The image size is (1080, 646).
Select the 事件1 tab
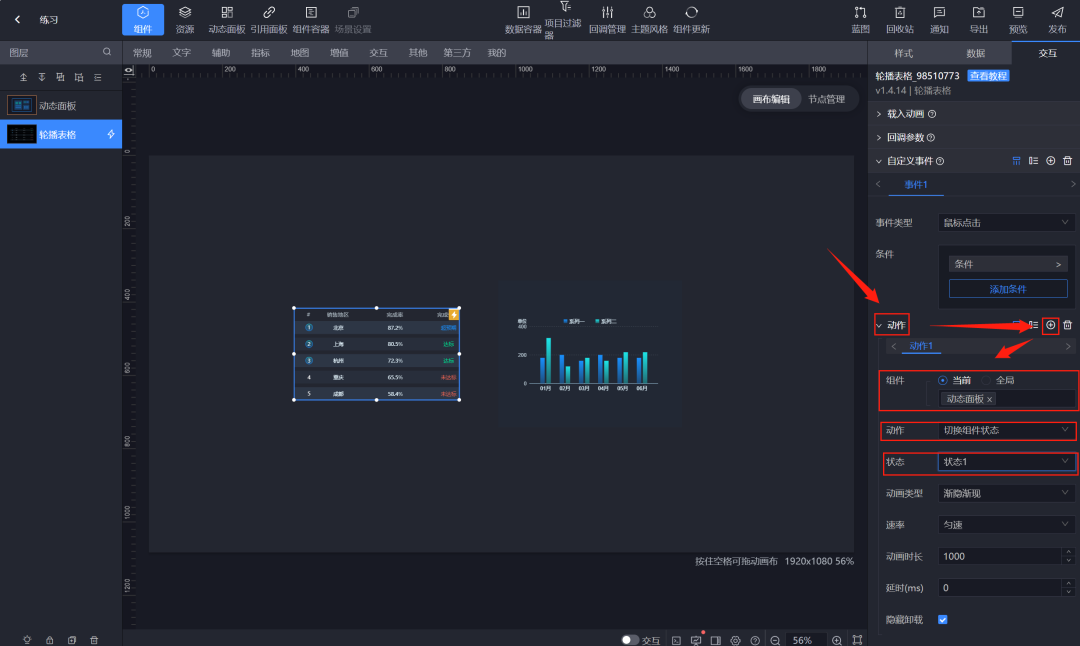pos(915,185)
